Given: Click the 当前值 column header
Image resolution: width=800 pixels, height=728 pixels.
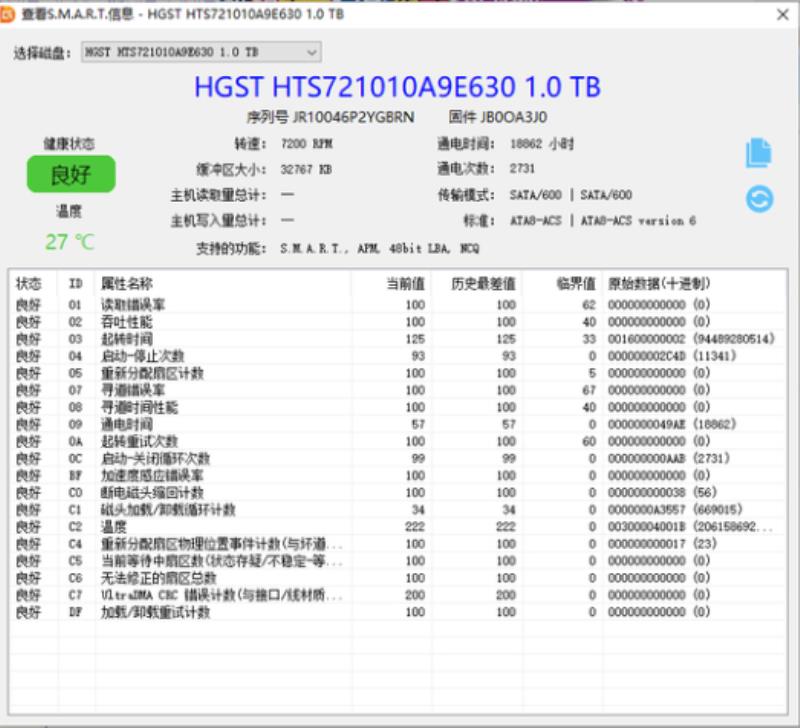Looking at the screenshot, I should click(406, 284).
